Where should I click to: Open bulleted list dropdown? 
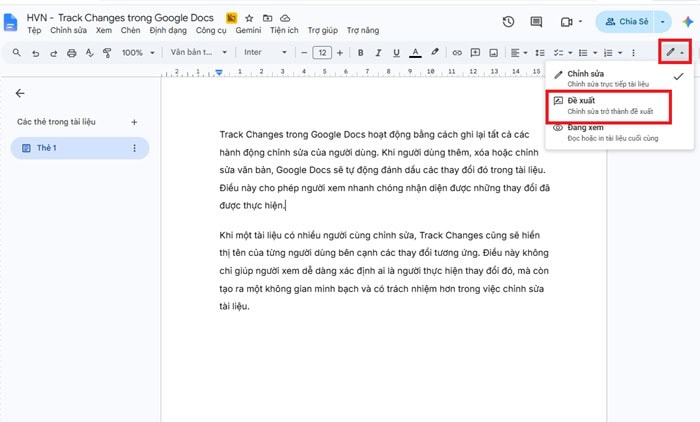click(588, 53)
